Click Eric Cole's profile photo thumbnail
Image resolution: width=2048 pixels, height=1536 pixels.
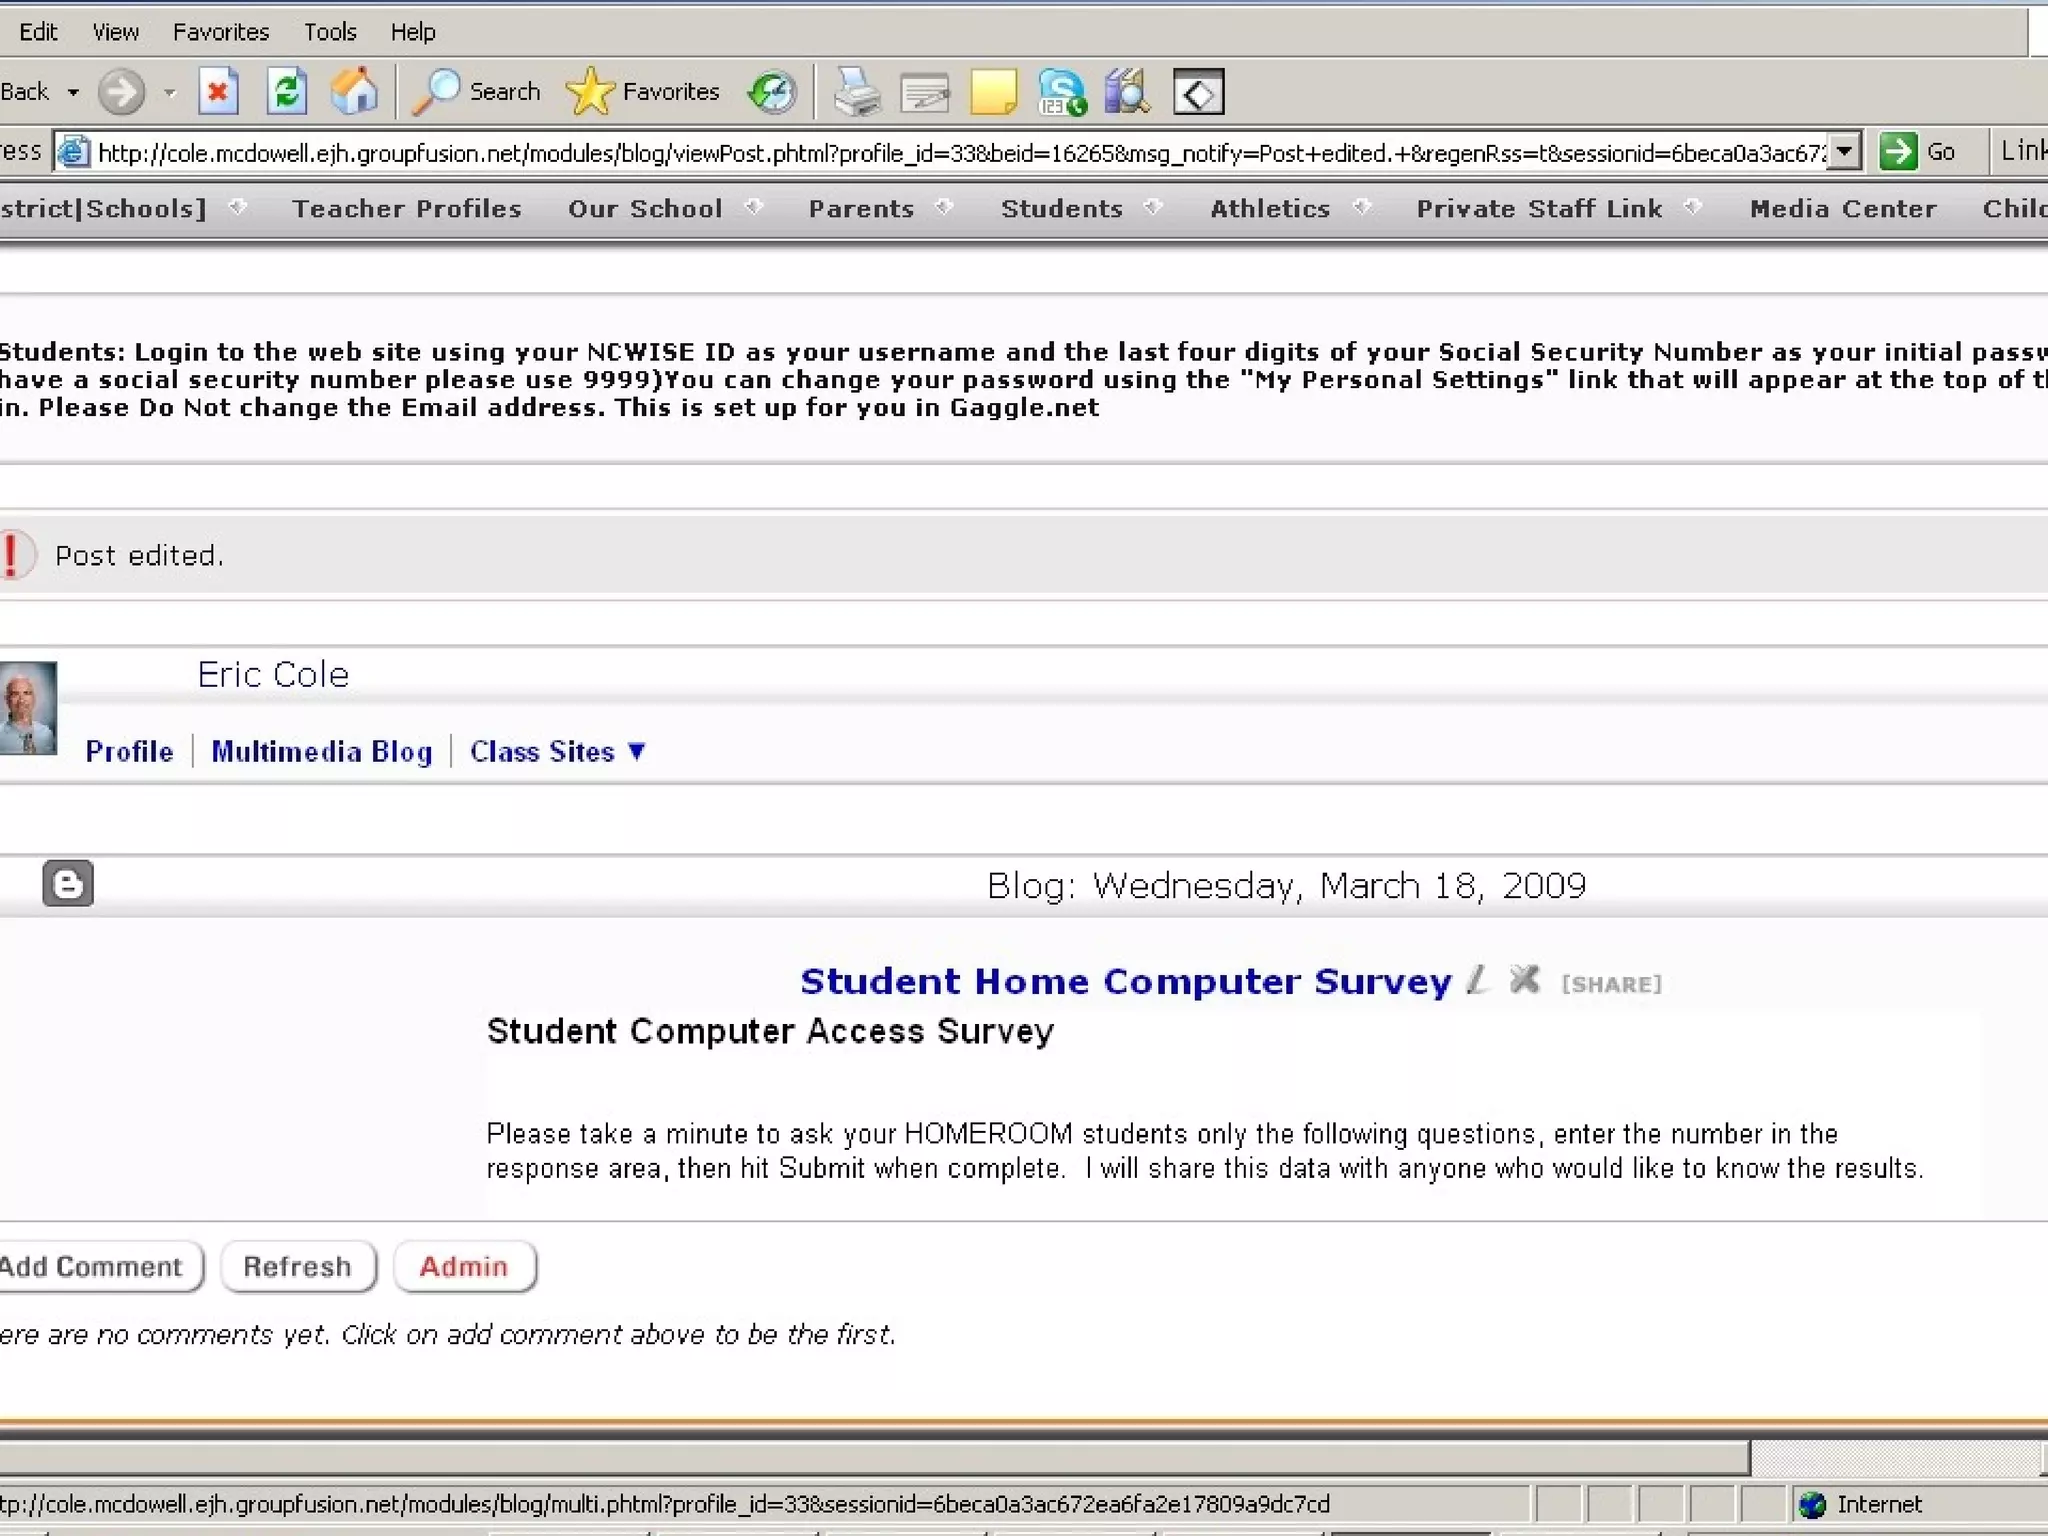[28, 708]
